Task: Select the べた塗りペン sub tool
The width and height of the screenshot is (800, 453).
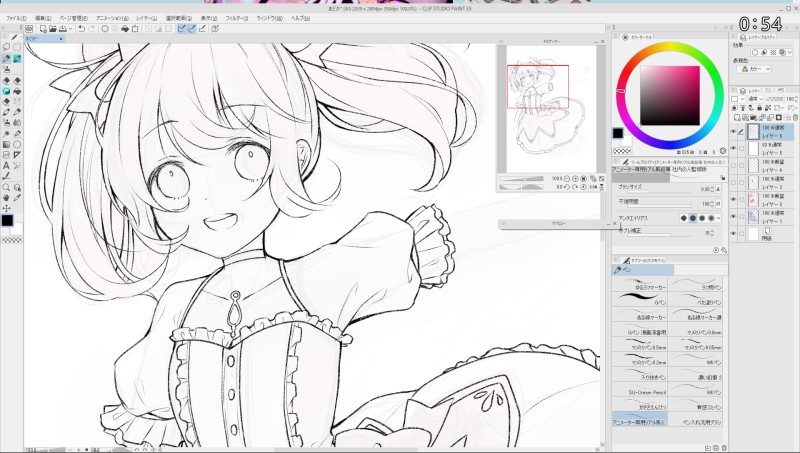Action: 695,299
